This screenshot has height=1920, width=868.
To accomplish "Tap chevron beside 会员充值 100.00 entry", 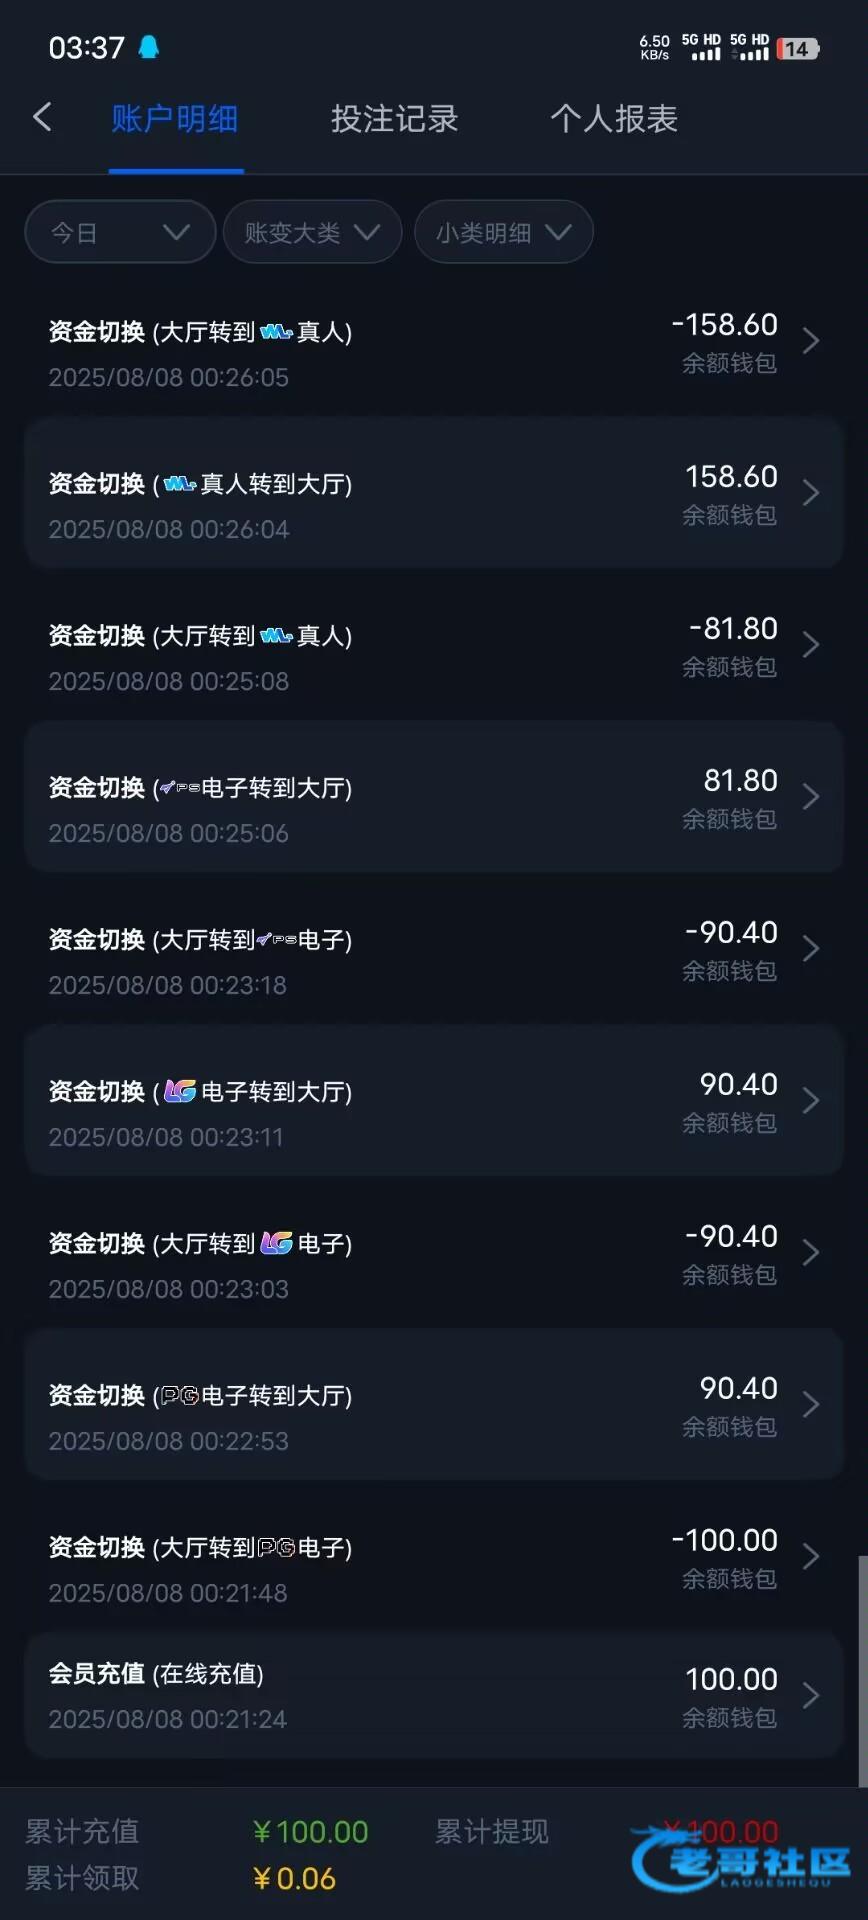I will click(x=811, y=1696).
